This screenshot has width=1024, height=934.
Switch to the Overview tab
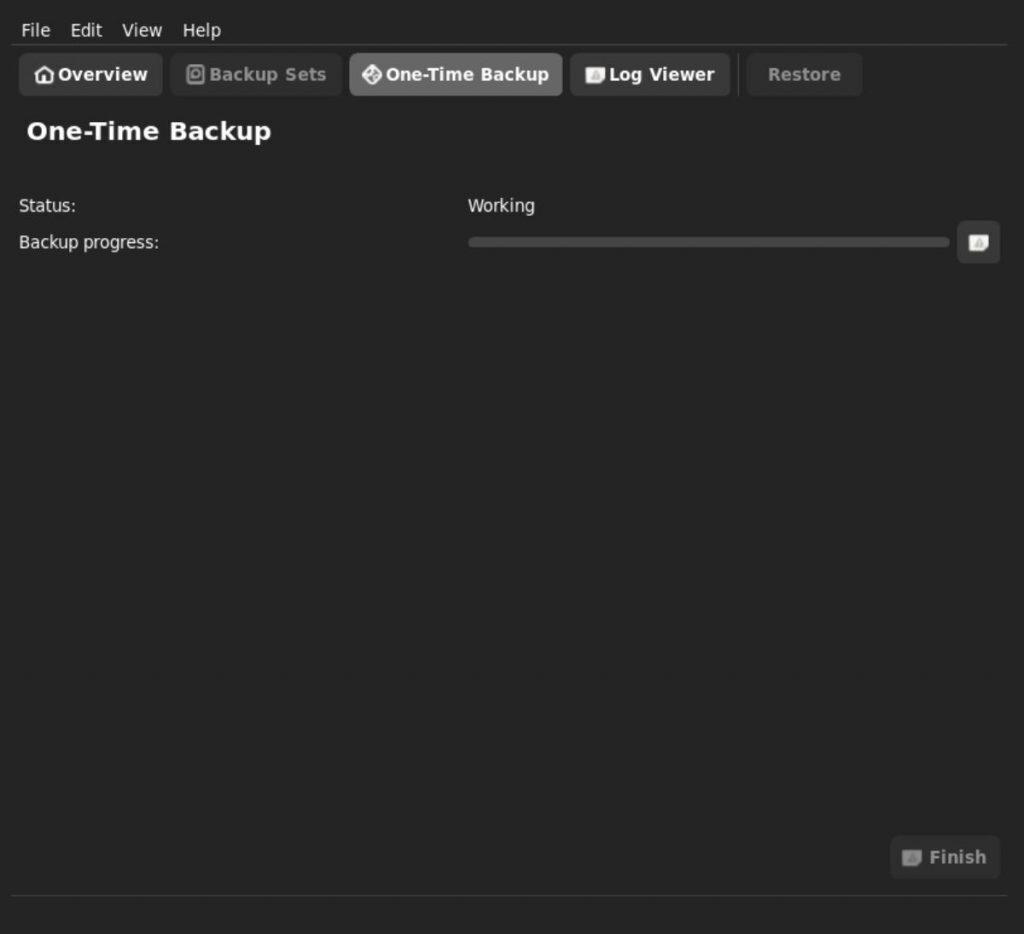tap(90, 74)
